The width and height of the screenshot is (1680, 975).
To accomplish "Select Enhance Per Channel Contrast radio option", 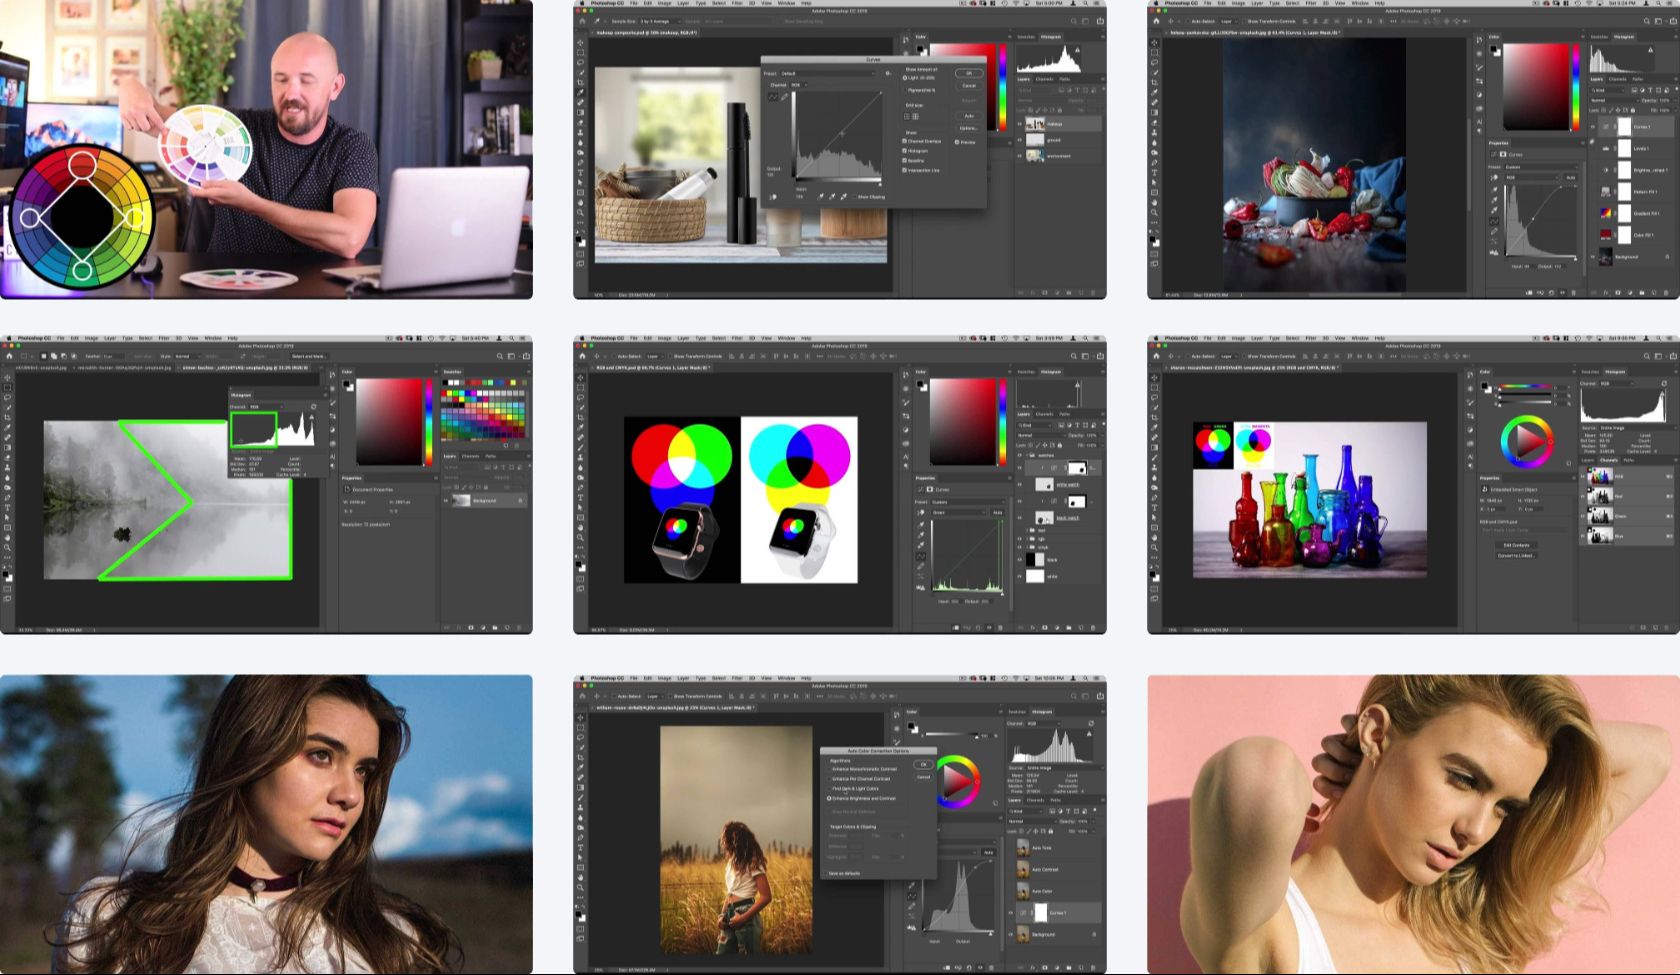I will click(x=829, y=779).
